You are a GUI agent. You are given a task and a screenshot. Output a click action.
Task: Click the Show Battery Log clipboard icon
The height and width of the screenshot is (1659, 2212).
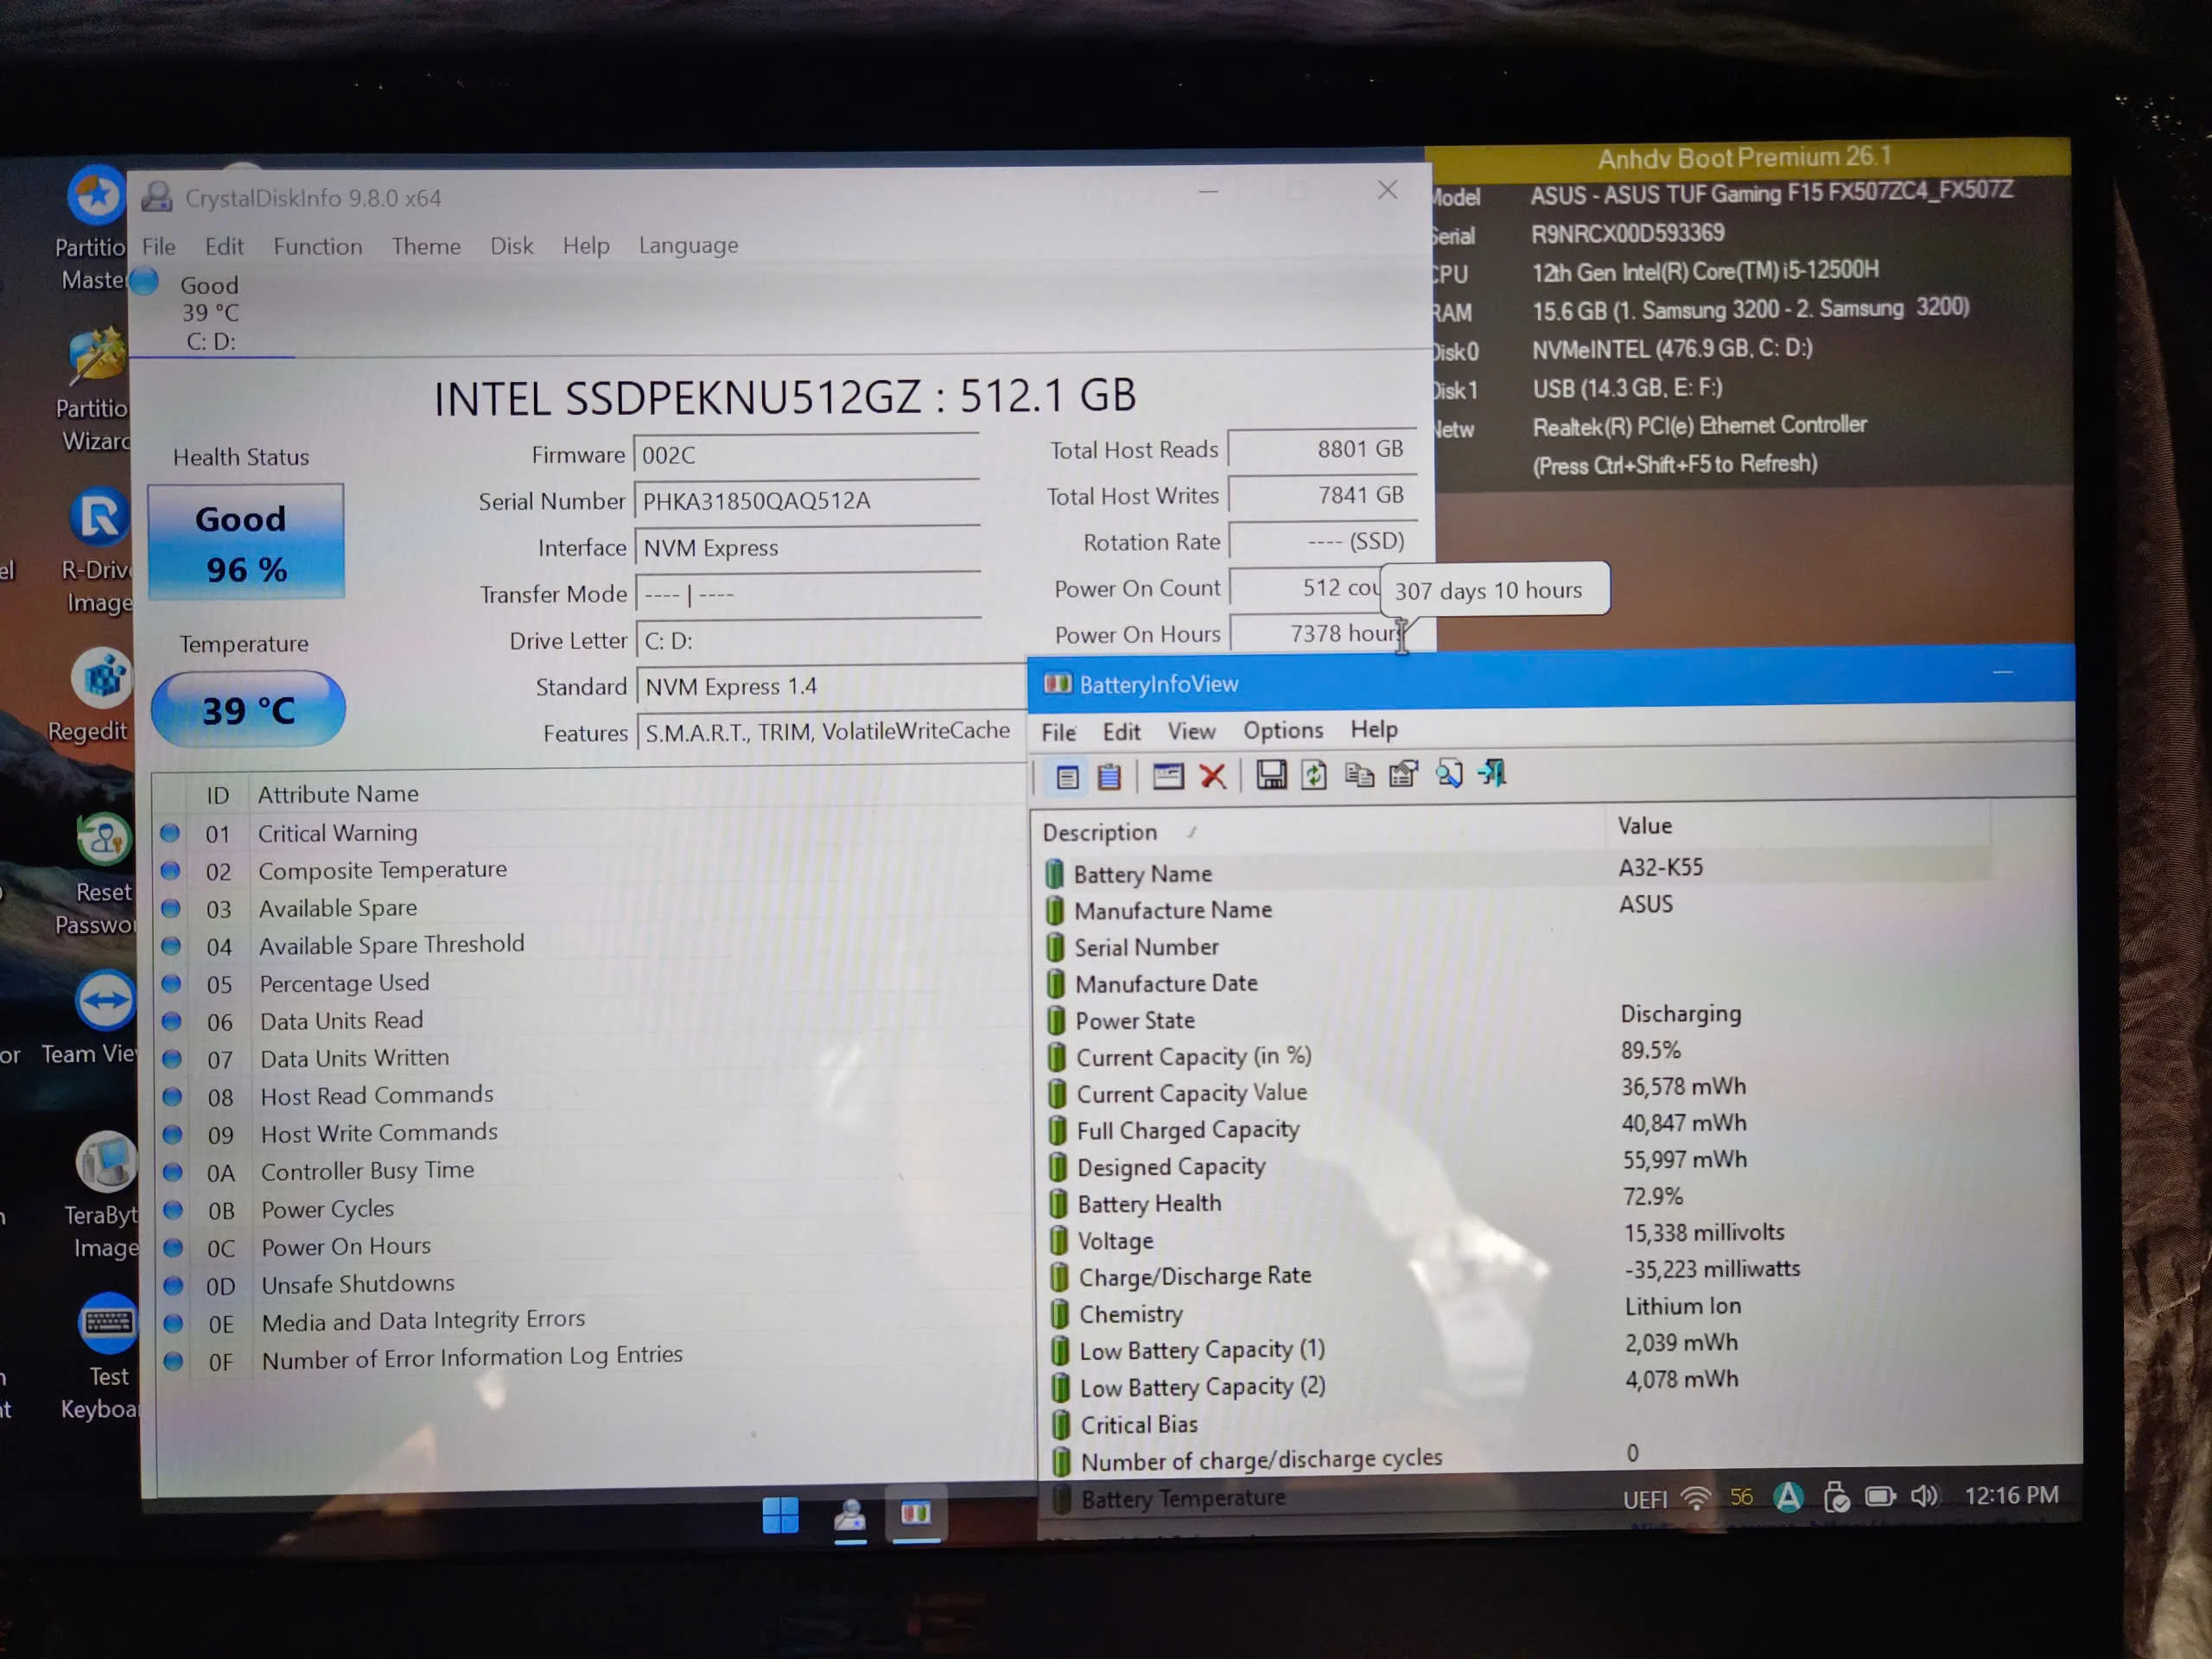[x=1109, y=777]
